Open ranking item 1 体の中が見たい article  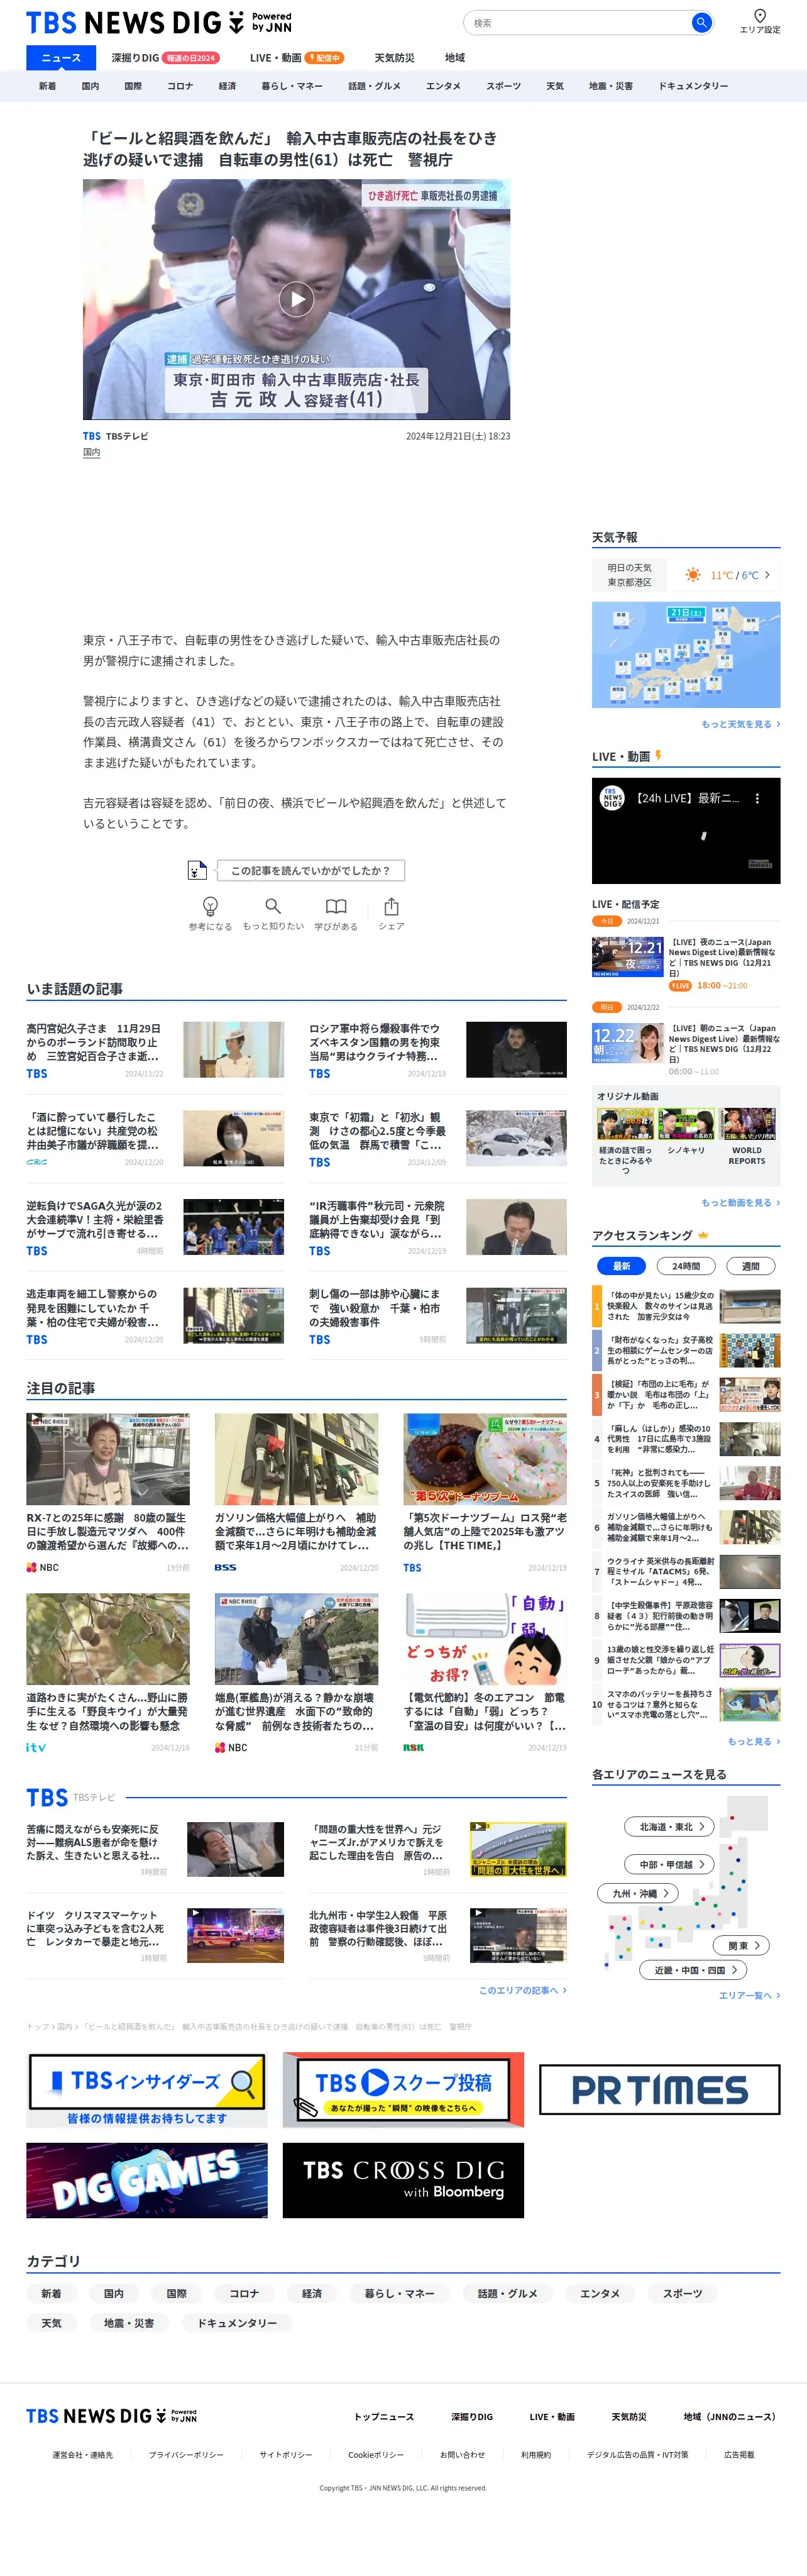[x=686, y=1306]
